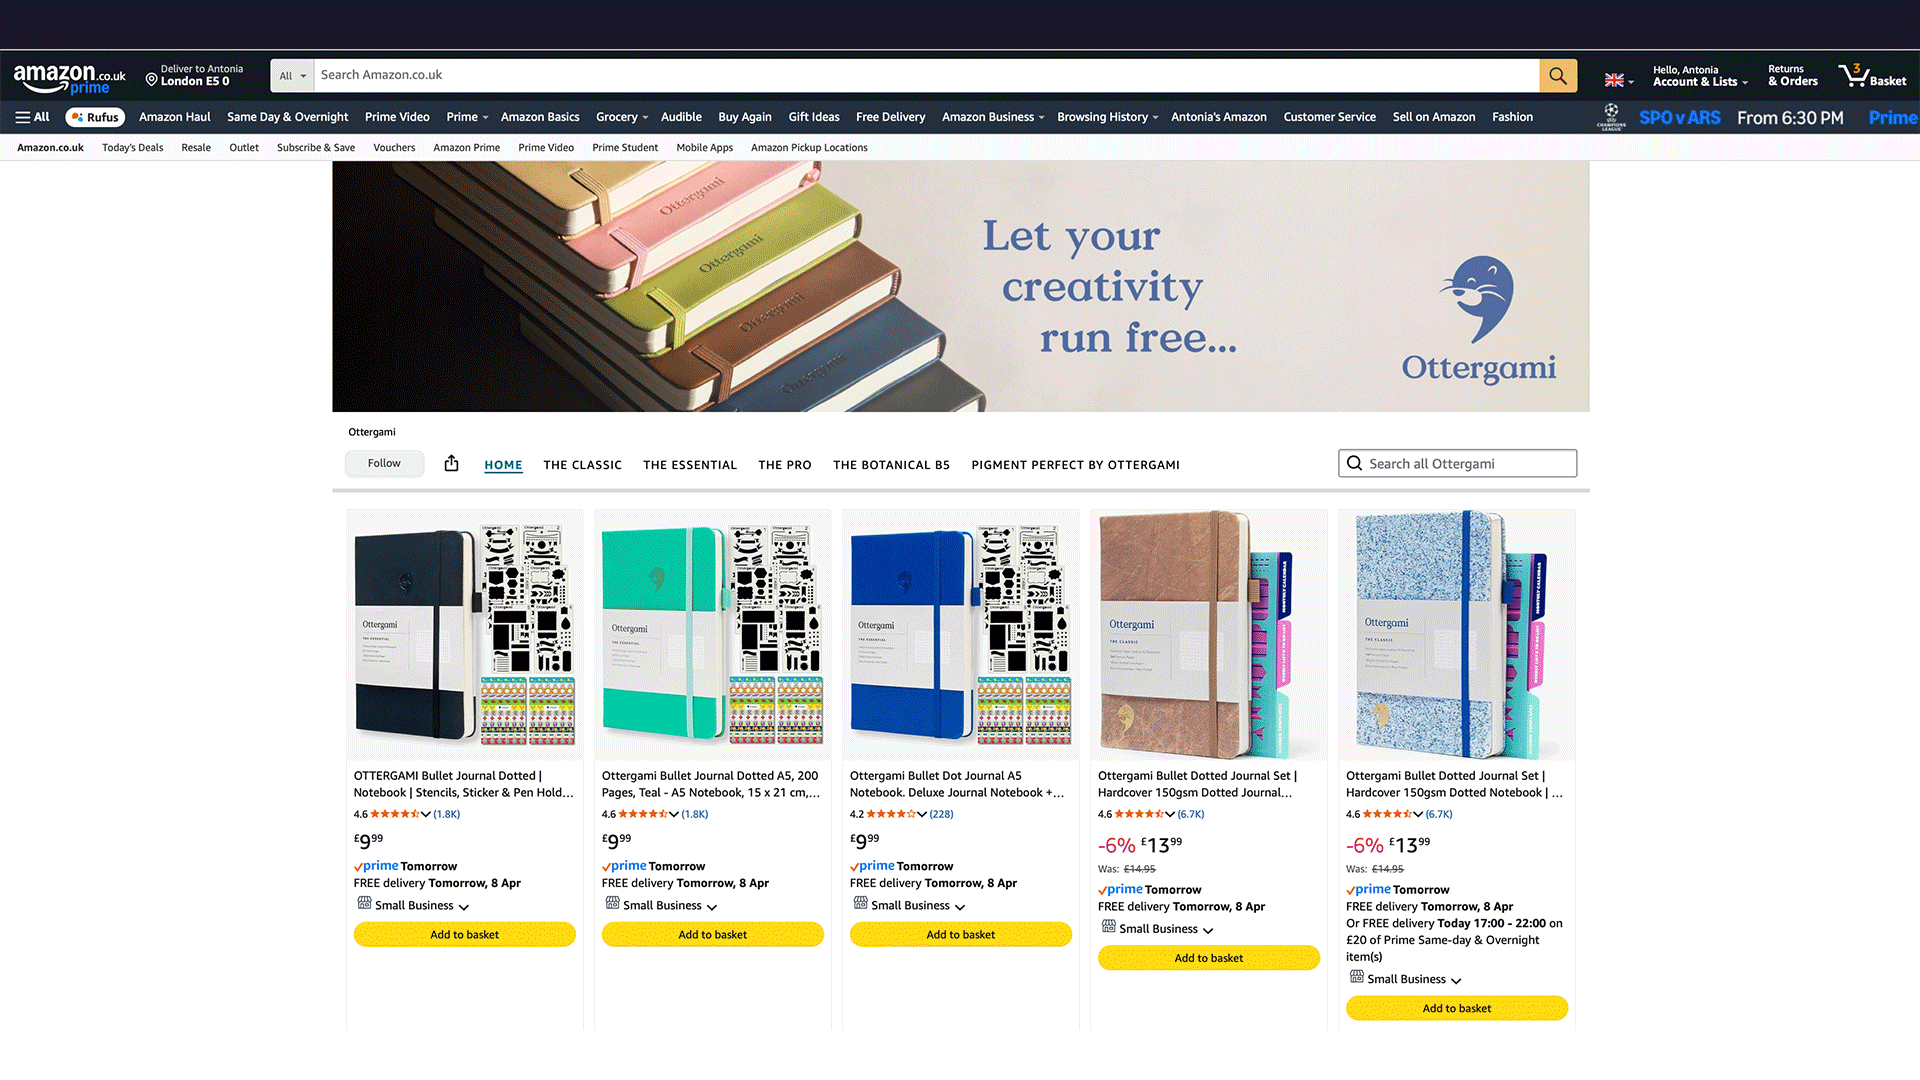Open the star rating popover of blue notebook
Image resolution: width=1920 pixels, height=1080 pixels.
pos(896,814)
